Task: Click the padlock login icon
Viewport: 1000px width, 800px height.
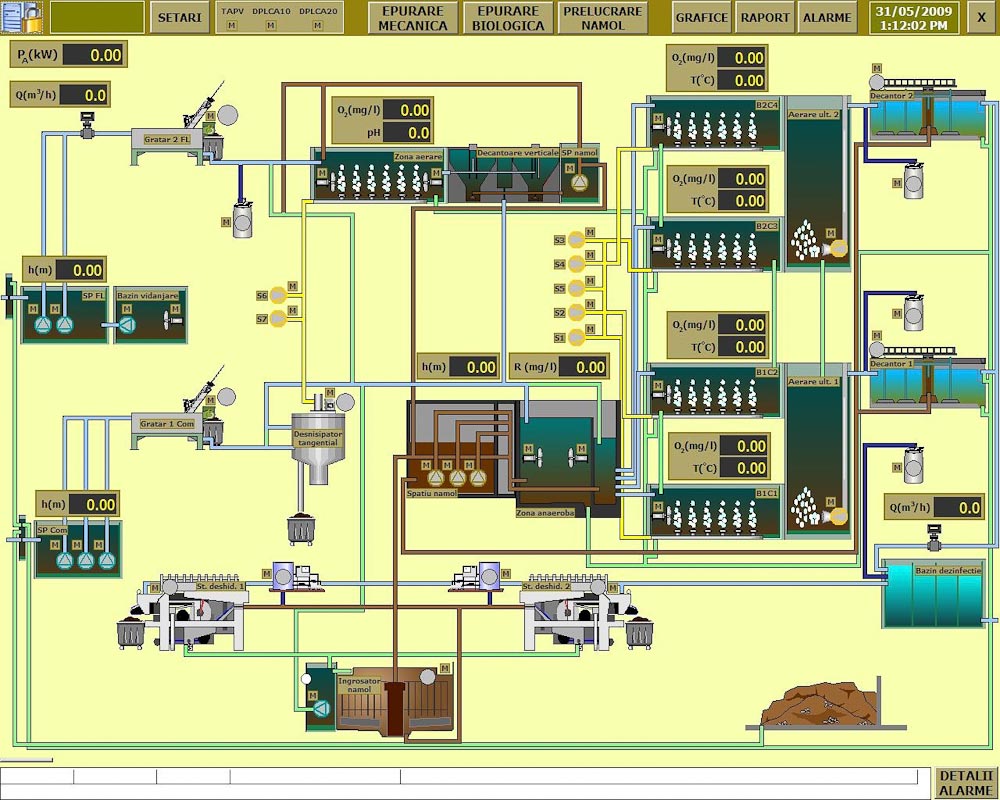Action: coord(22,17)
